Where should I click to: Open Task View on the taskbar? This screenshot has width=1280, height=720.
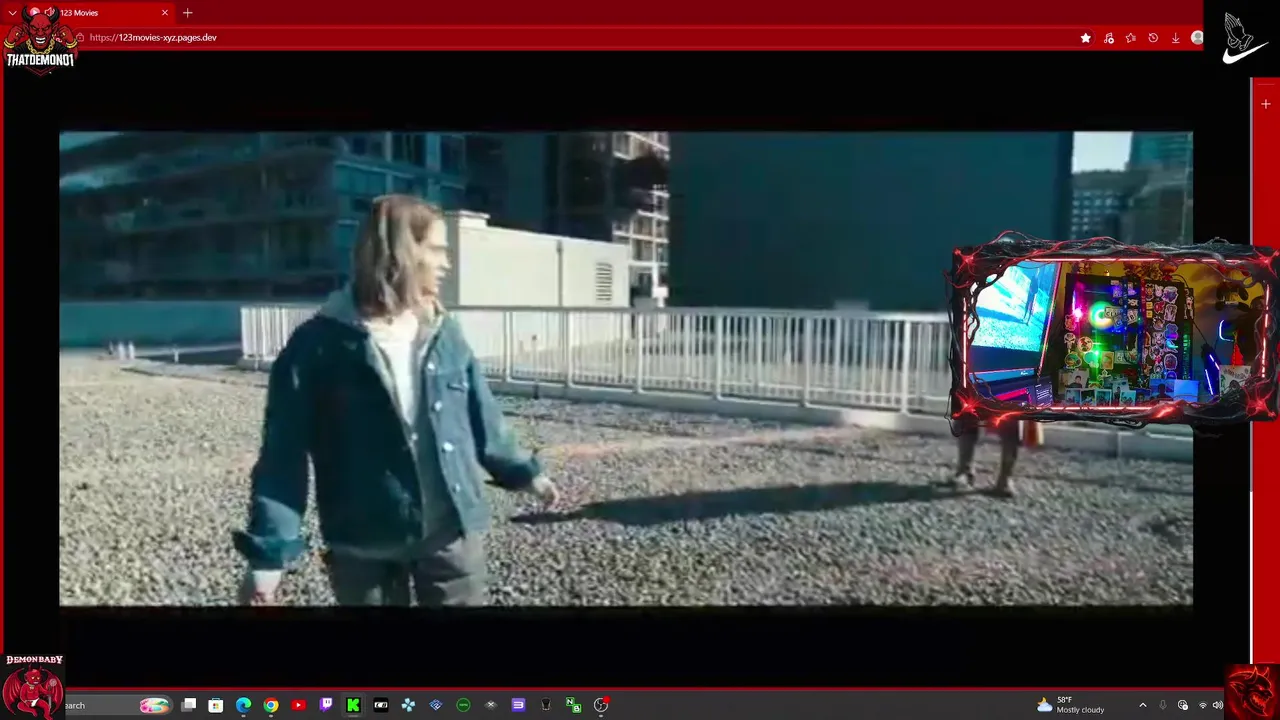tap(188, 705)
